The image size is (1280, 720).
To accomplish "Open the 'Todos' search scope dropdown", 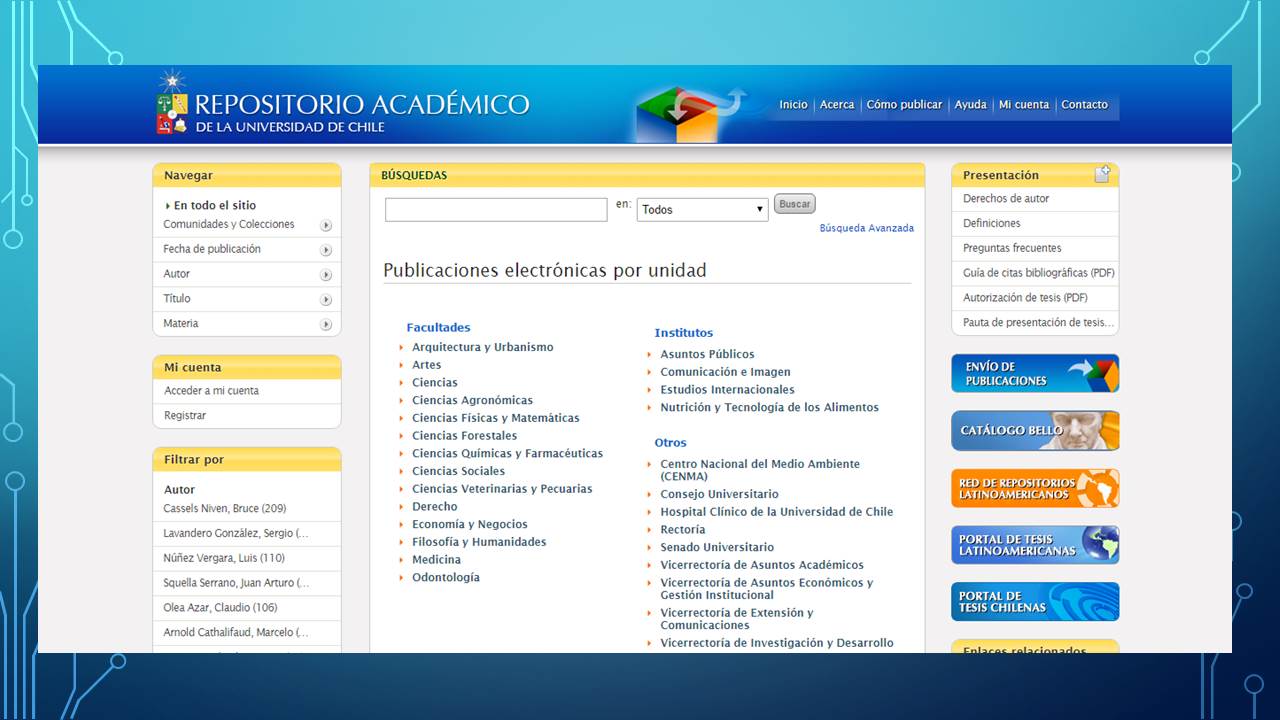I will click(x=703, y=210).
